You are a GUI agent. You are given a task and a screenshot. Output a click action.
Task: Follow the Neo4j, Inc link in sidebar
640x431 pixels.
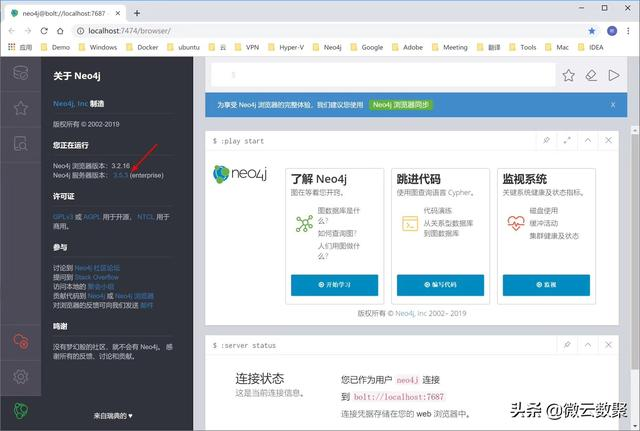click(70, 104)
